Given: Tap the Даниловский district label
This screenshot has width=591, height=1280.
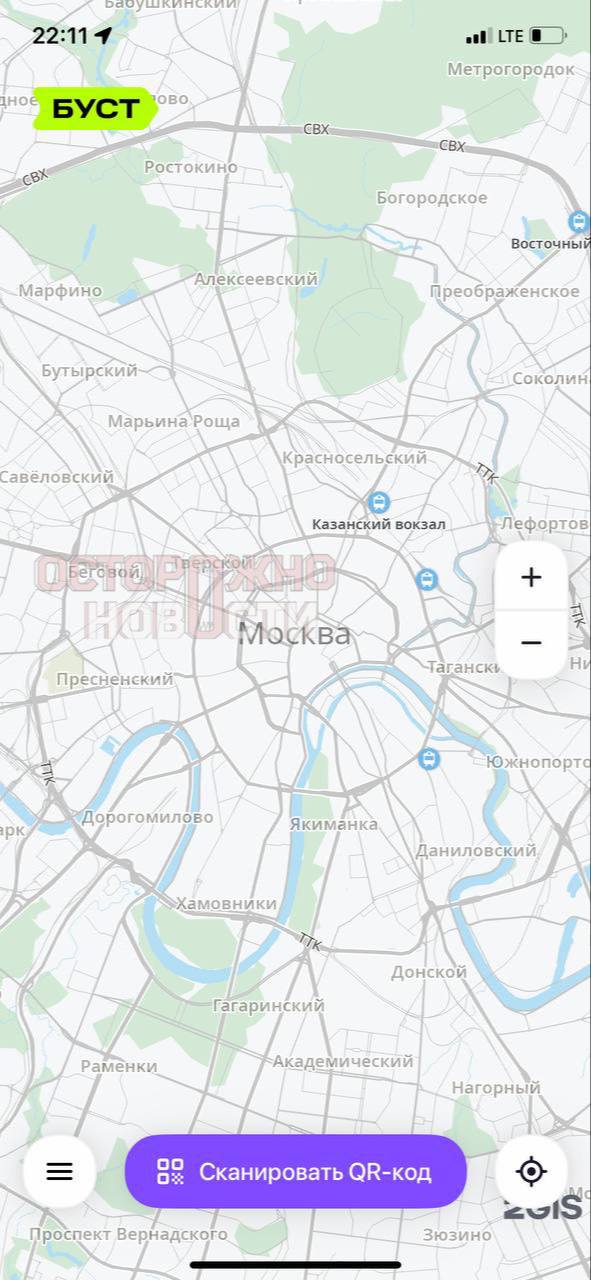Looking at the screenshot, I should (x=476, y=850).
